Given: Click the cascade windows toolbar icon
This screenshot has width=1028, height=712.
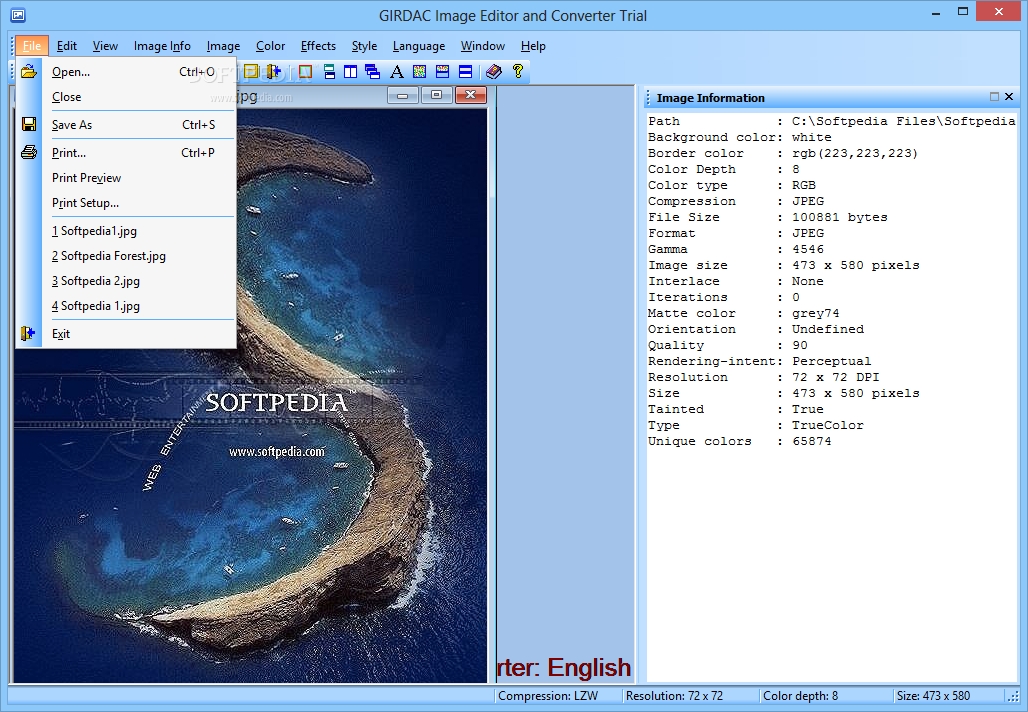Looking at the screenshot, I should (372, 71).
